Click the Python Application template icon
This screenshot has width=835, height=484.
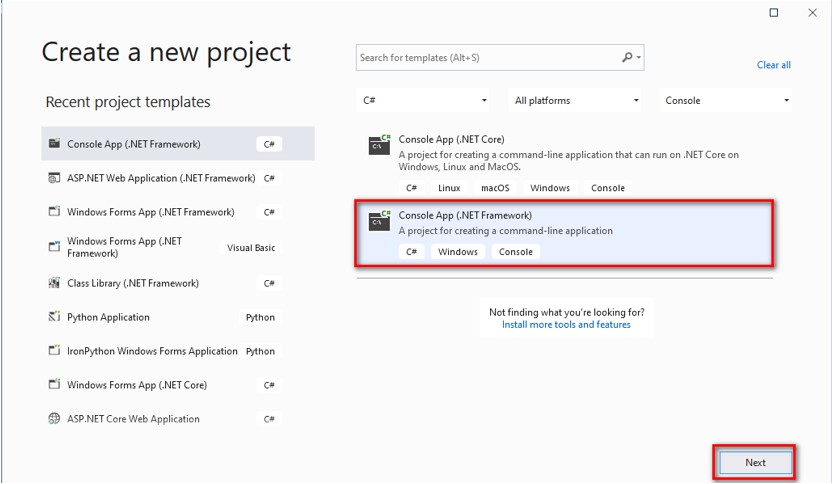pyautogui.click(x=54, y=317)
